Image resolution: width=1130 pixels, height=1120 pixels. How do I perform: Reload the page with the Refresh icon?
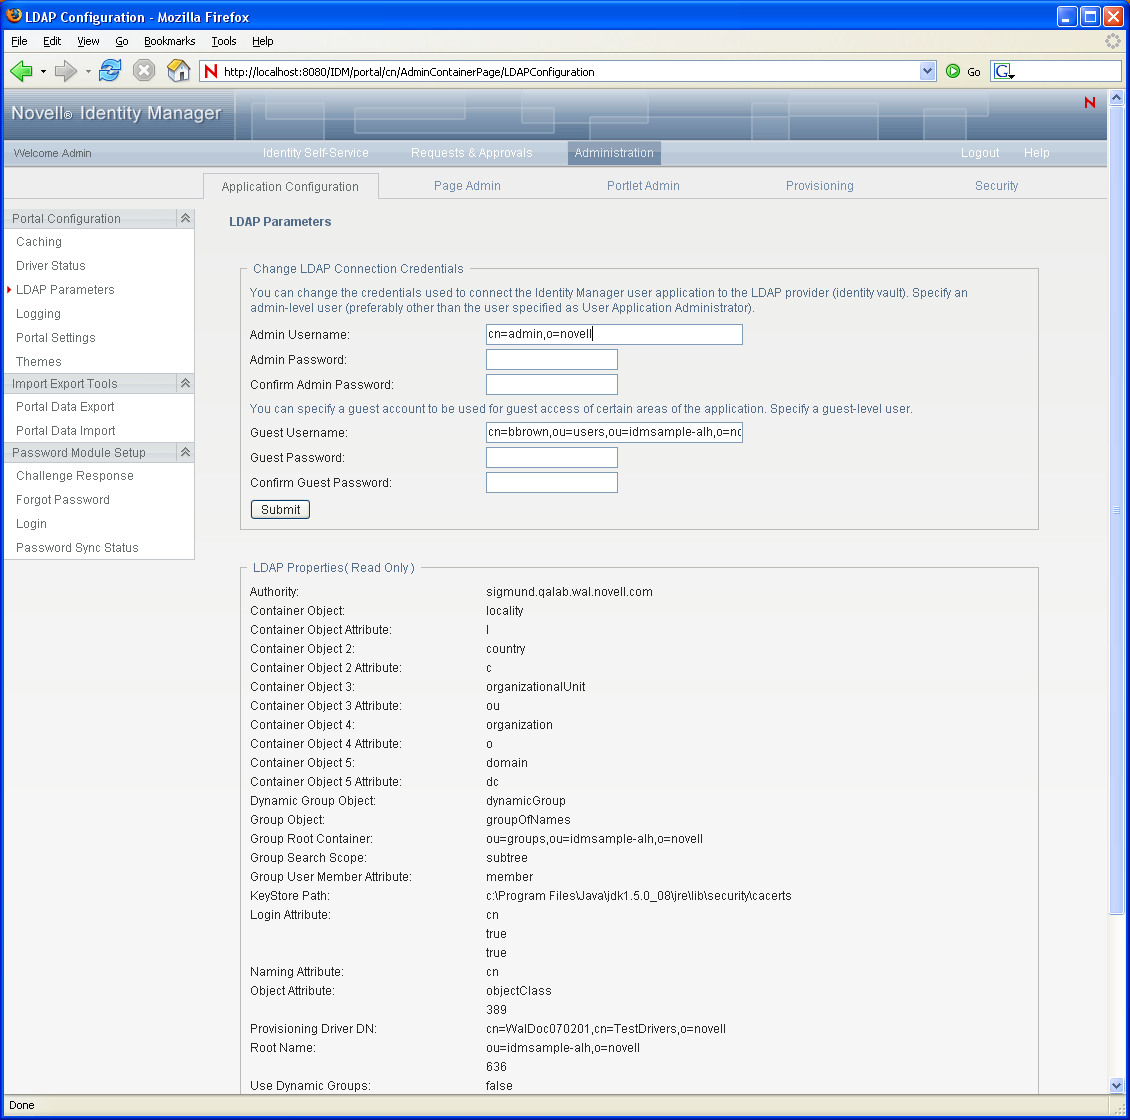click(110, 71)
